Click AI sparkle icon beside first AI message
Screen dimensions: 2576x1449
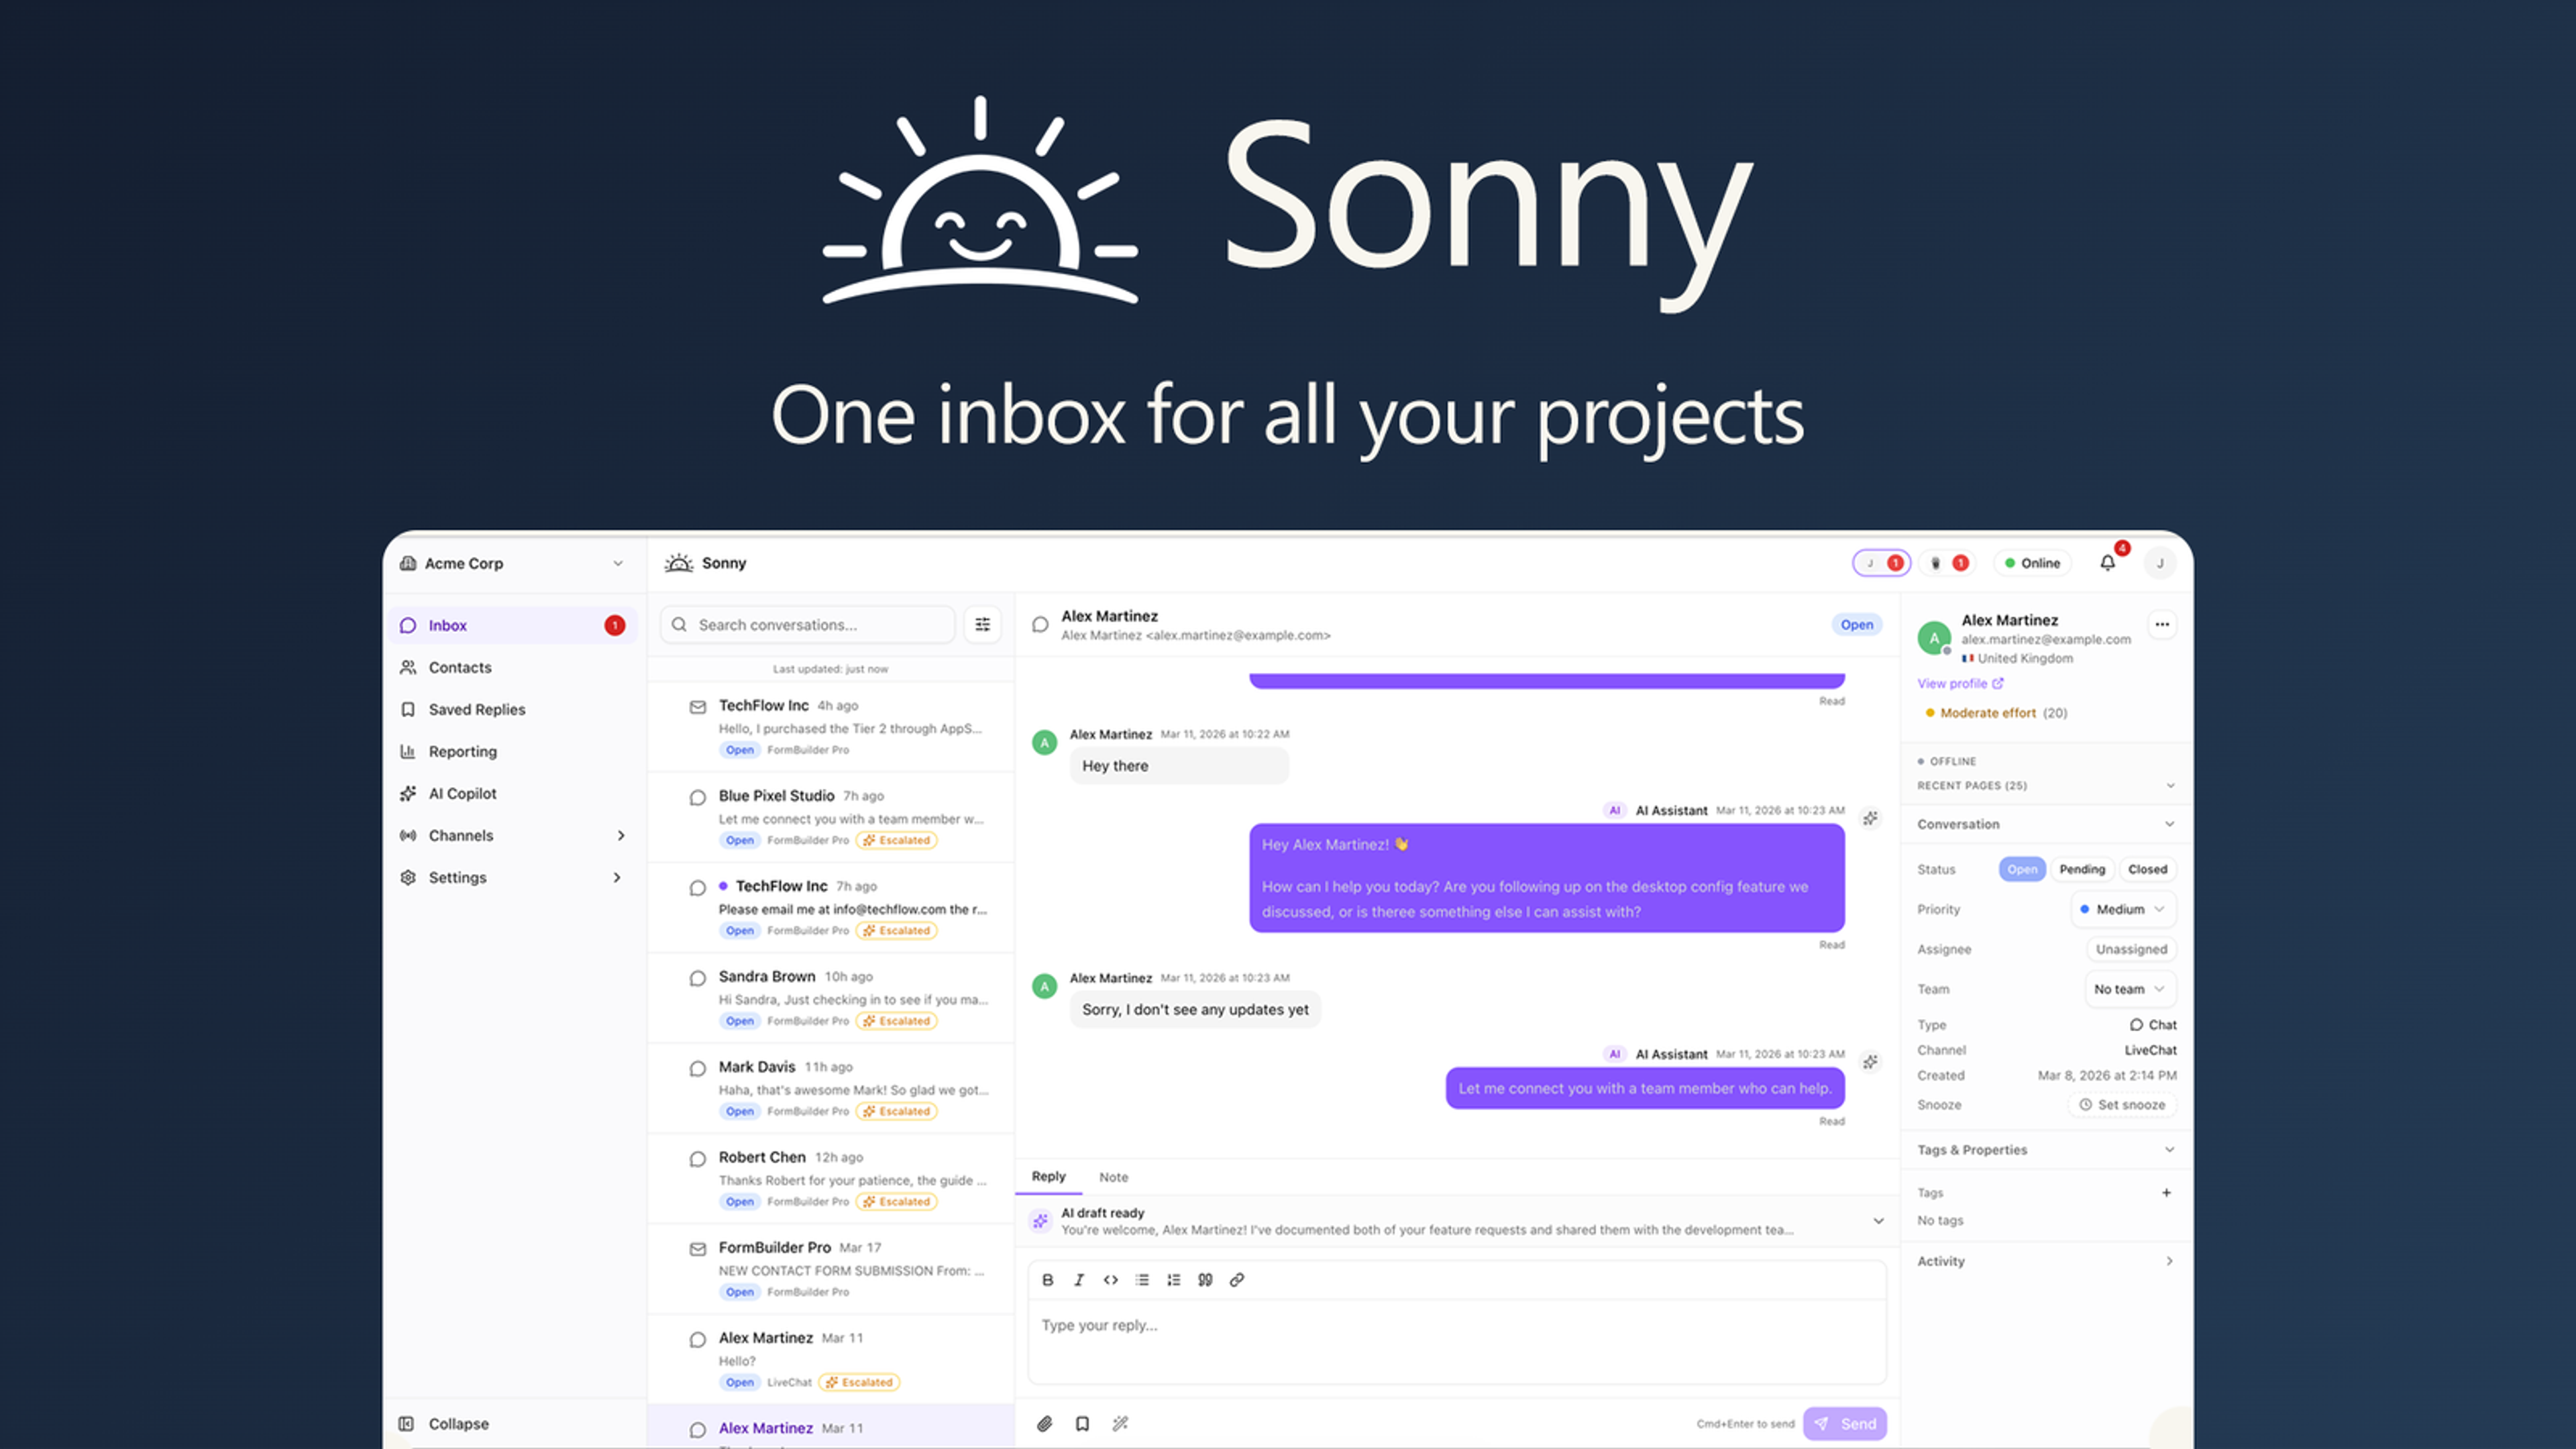click(1870, 819)
